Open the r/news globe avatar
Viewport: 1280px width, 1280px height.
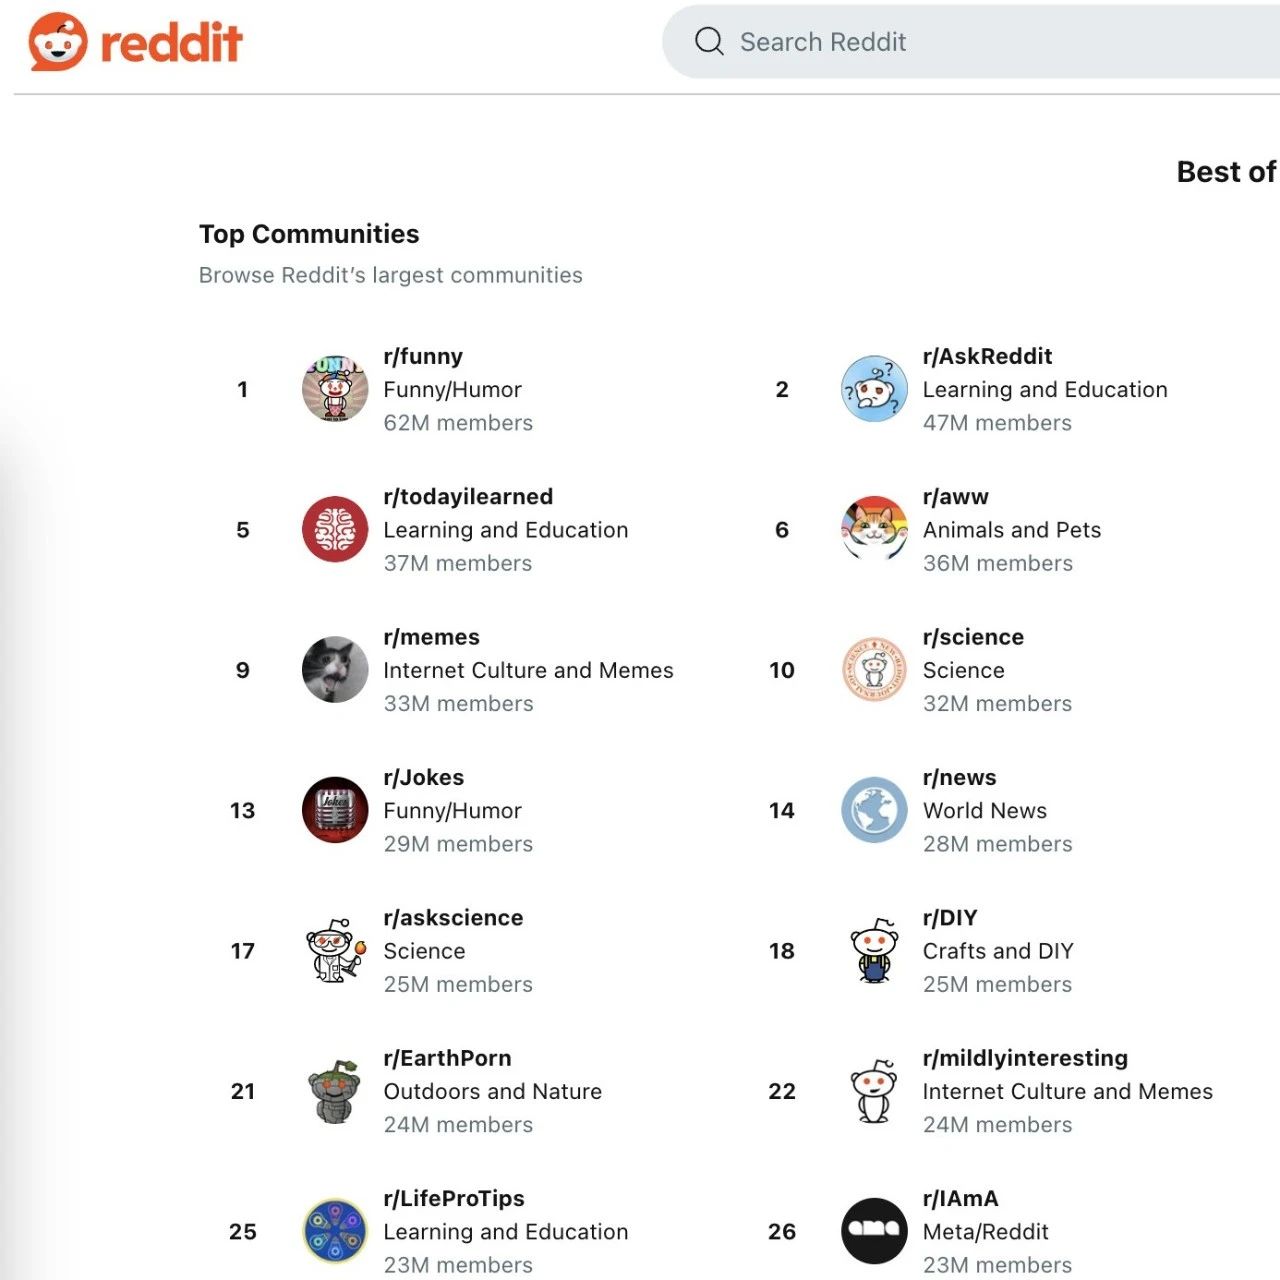874,810
